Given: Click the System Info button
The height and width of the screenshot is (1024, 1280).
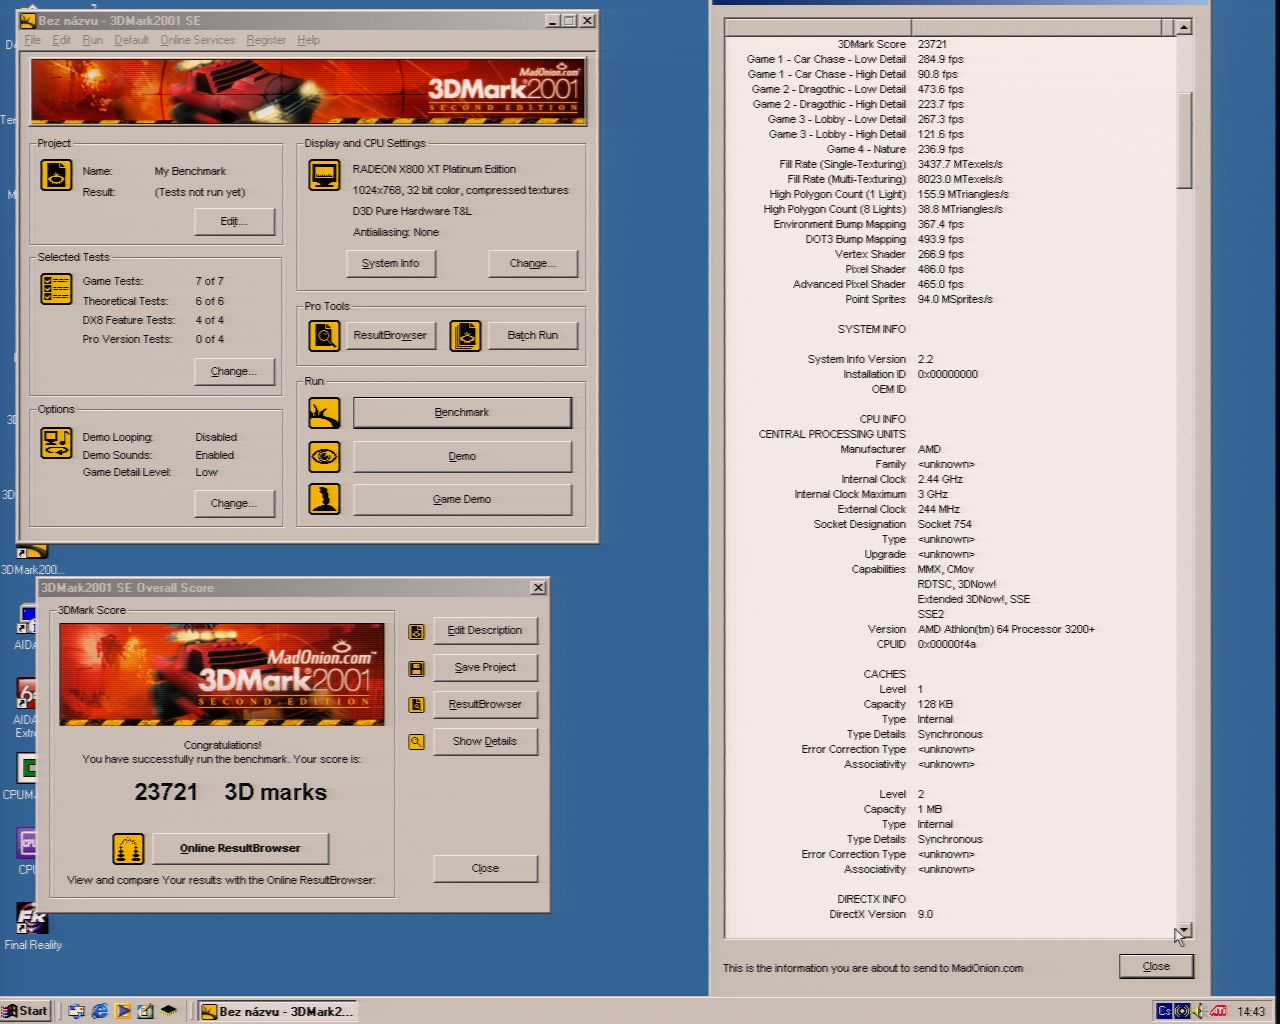Looking at the screenshot, I should [x=391, y=263].
